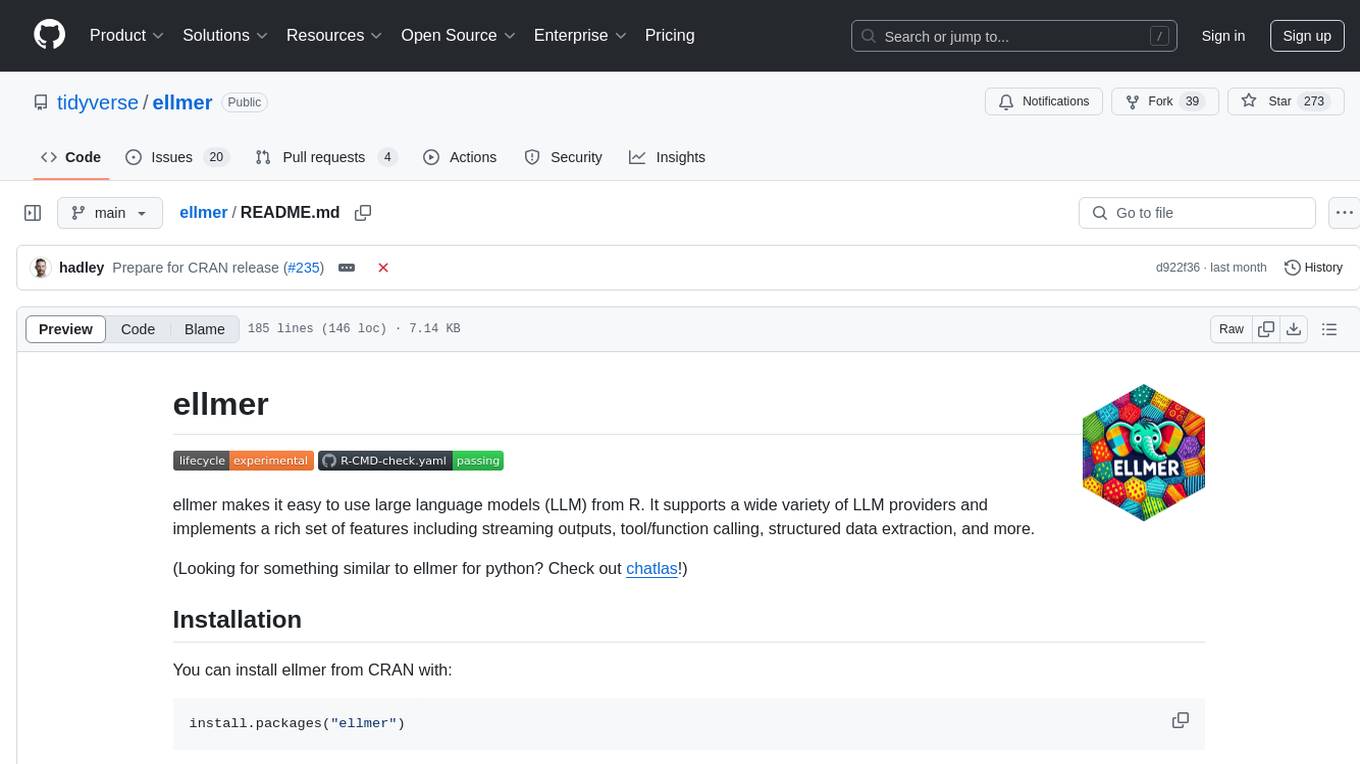The width and height of the screenshot is (1360, 764).
Task: Expand the Enterprise menu
Action: tap(580, 35)
